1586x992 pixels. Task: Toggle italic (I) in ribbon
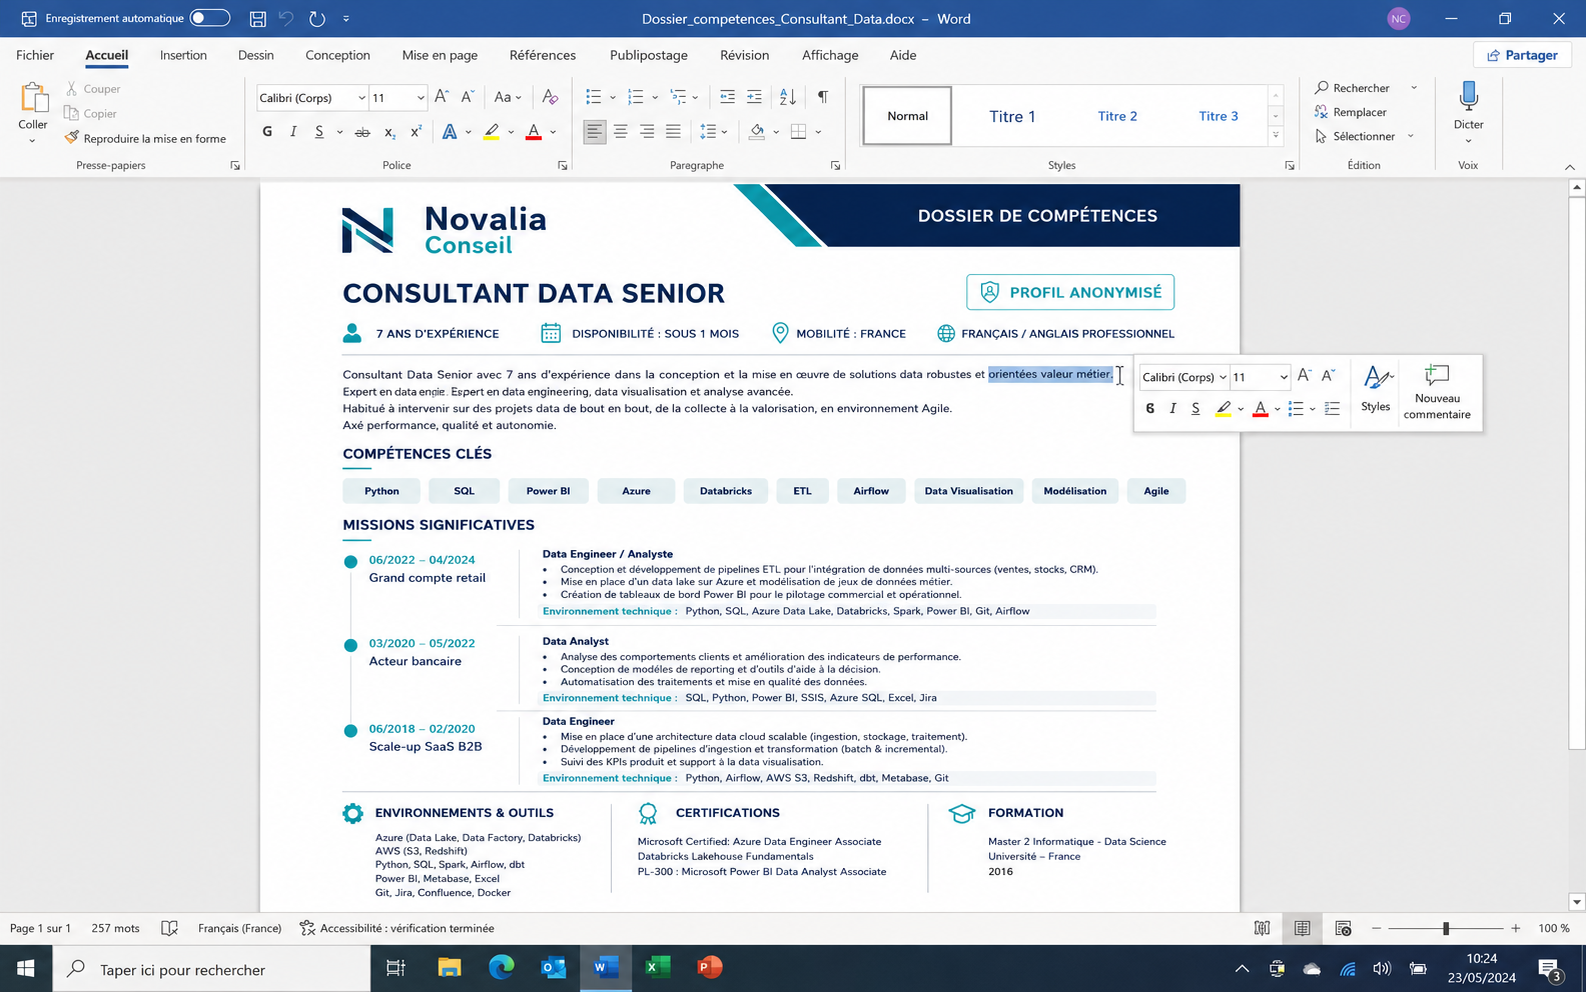[x=293, y=131]
